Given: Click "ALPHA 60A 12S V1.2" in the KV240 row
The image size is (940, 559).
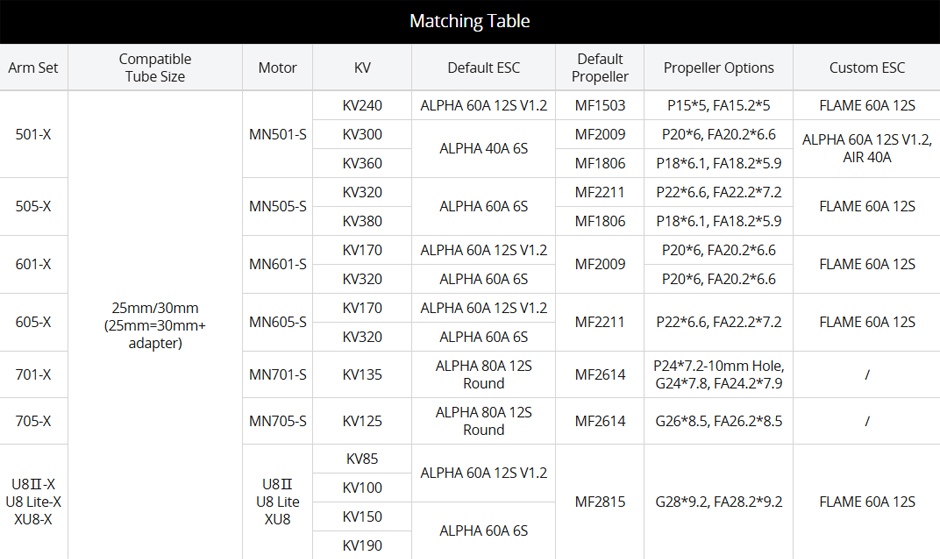Looking at the screenshot, I should (x=483, y=106).
